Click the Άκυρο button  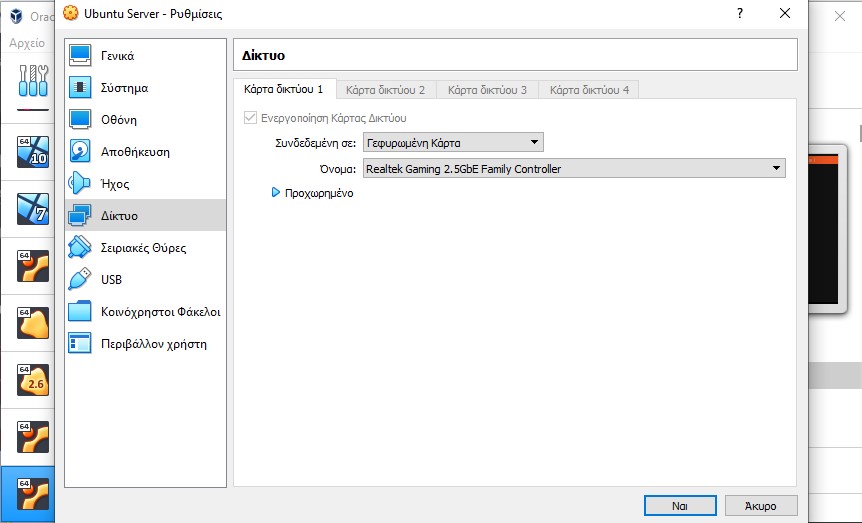(x=761, y=505)
